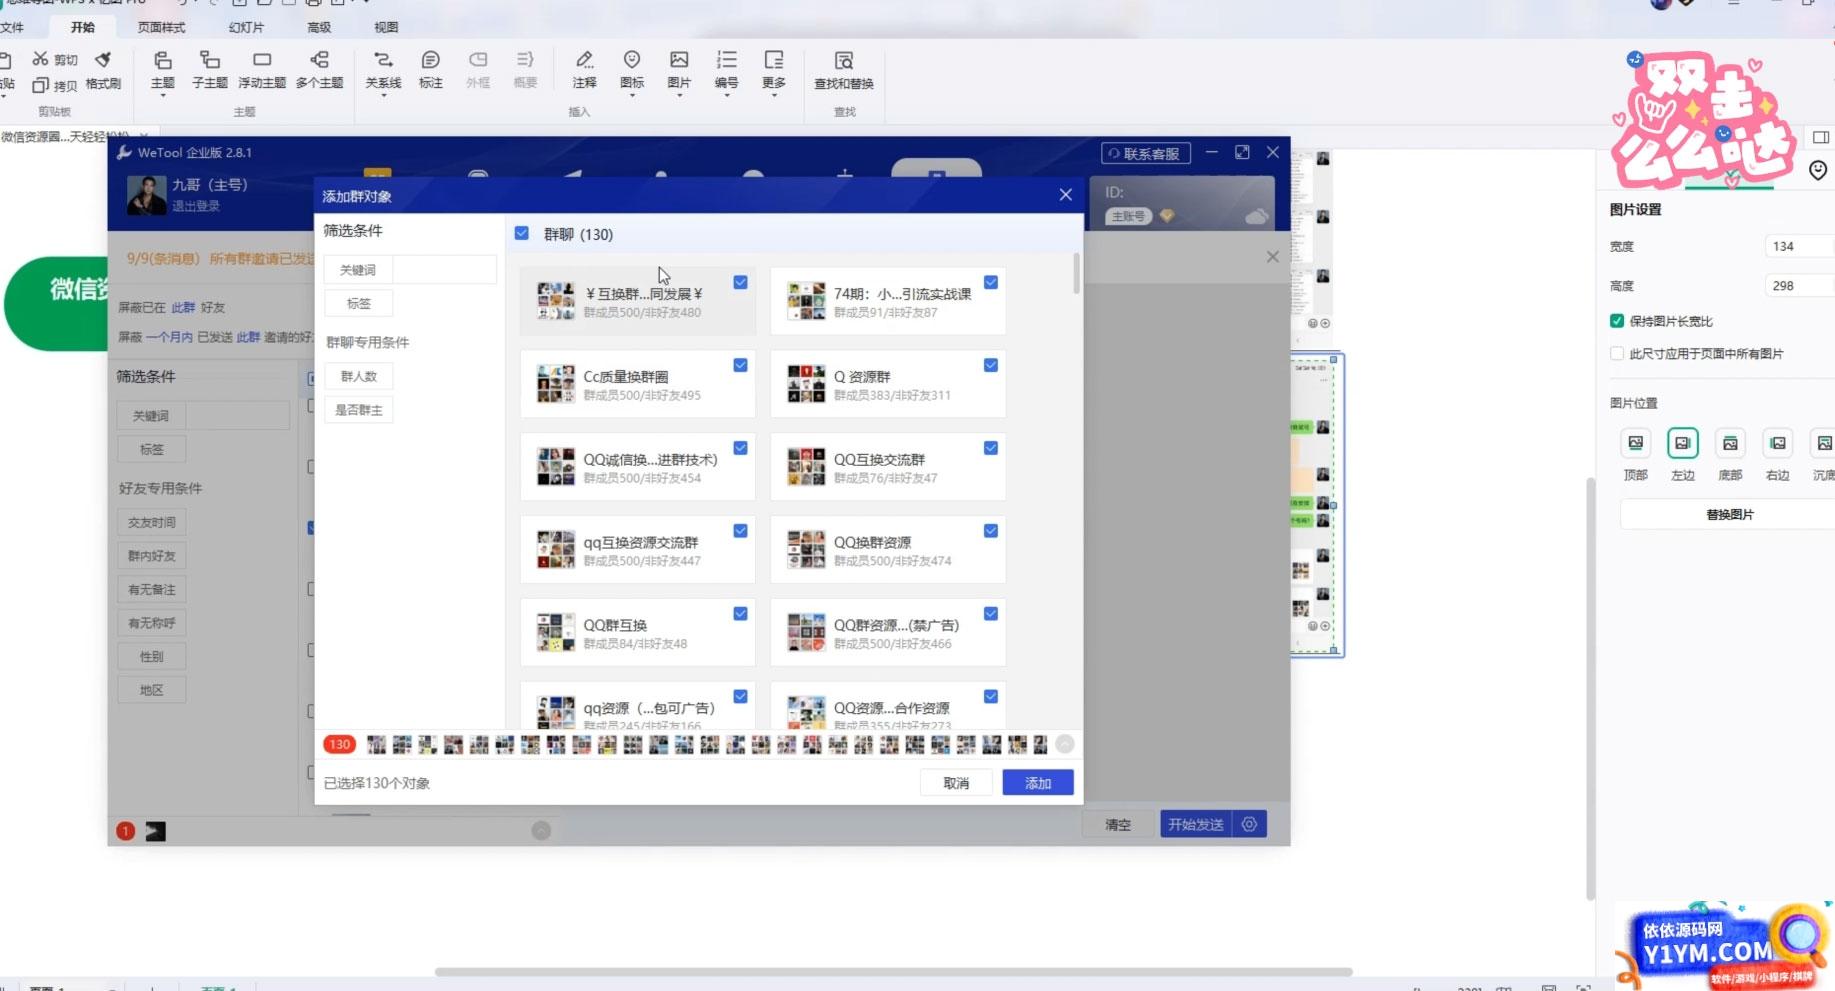Click the 取消 button in dialog

[956, 783]
